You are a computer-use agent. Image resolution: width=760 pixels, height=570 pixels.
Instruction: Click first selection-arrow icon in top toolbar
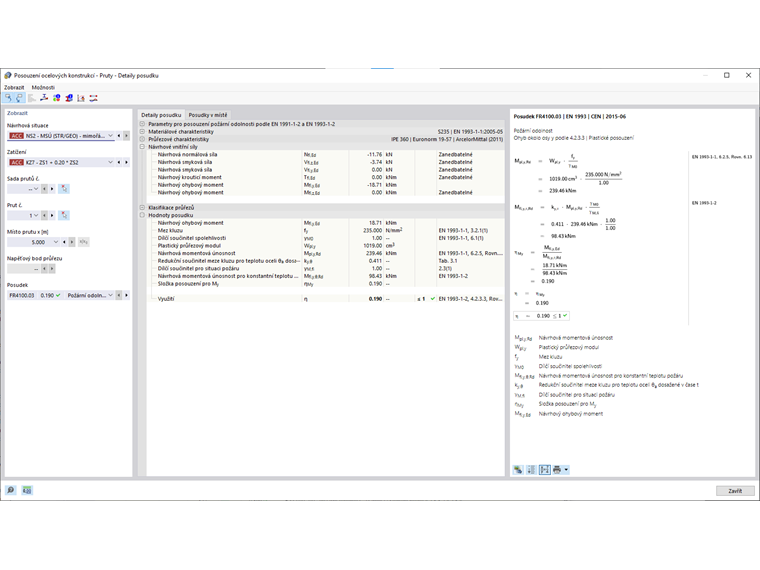(x=8, y=98)
